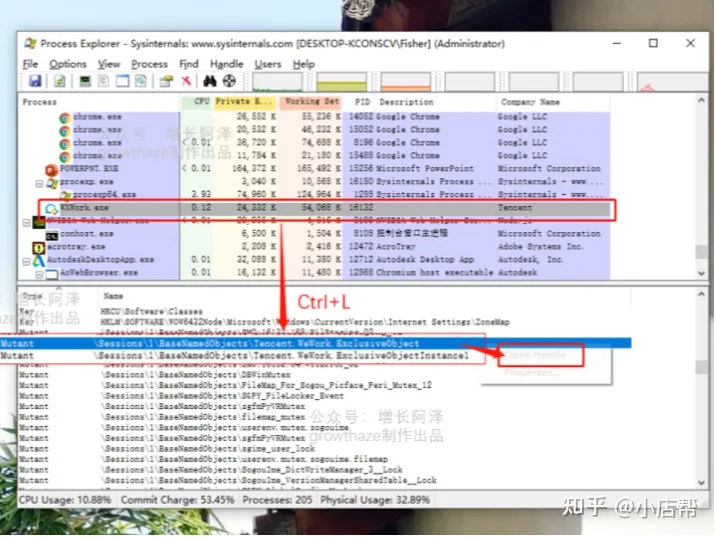
Task: Choose Close Handle in context menu
Action: (536, 354)
